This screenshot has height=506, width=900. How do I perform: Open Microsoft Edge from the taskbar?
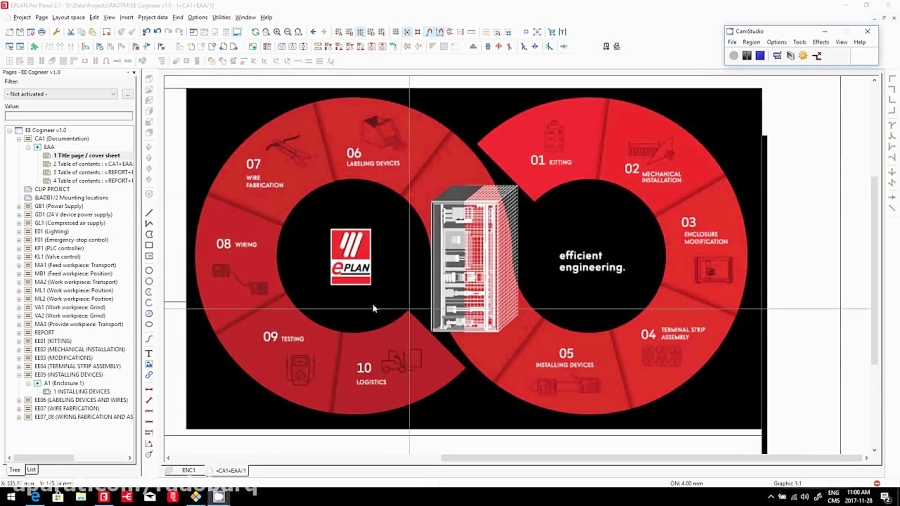[x=36, y=497]
